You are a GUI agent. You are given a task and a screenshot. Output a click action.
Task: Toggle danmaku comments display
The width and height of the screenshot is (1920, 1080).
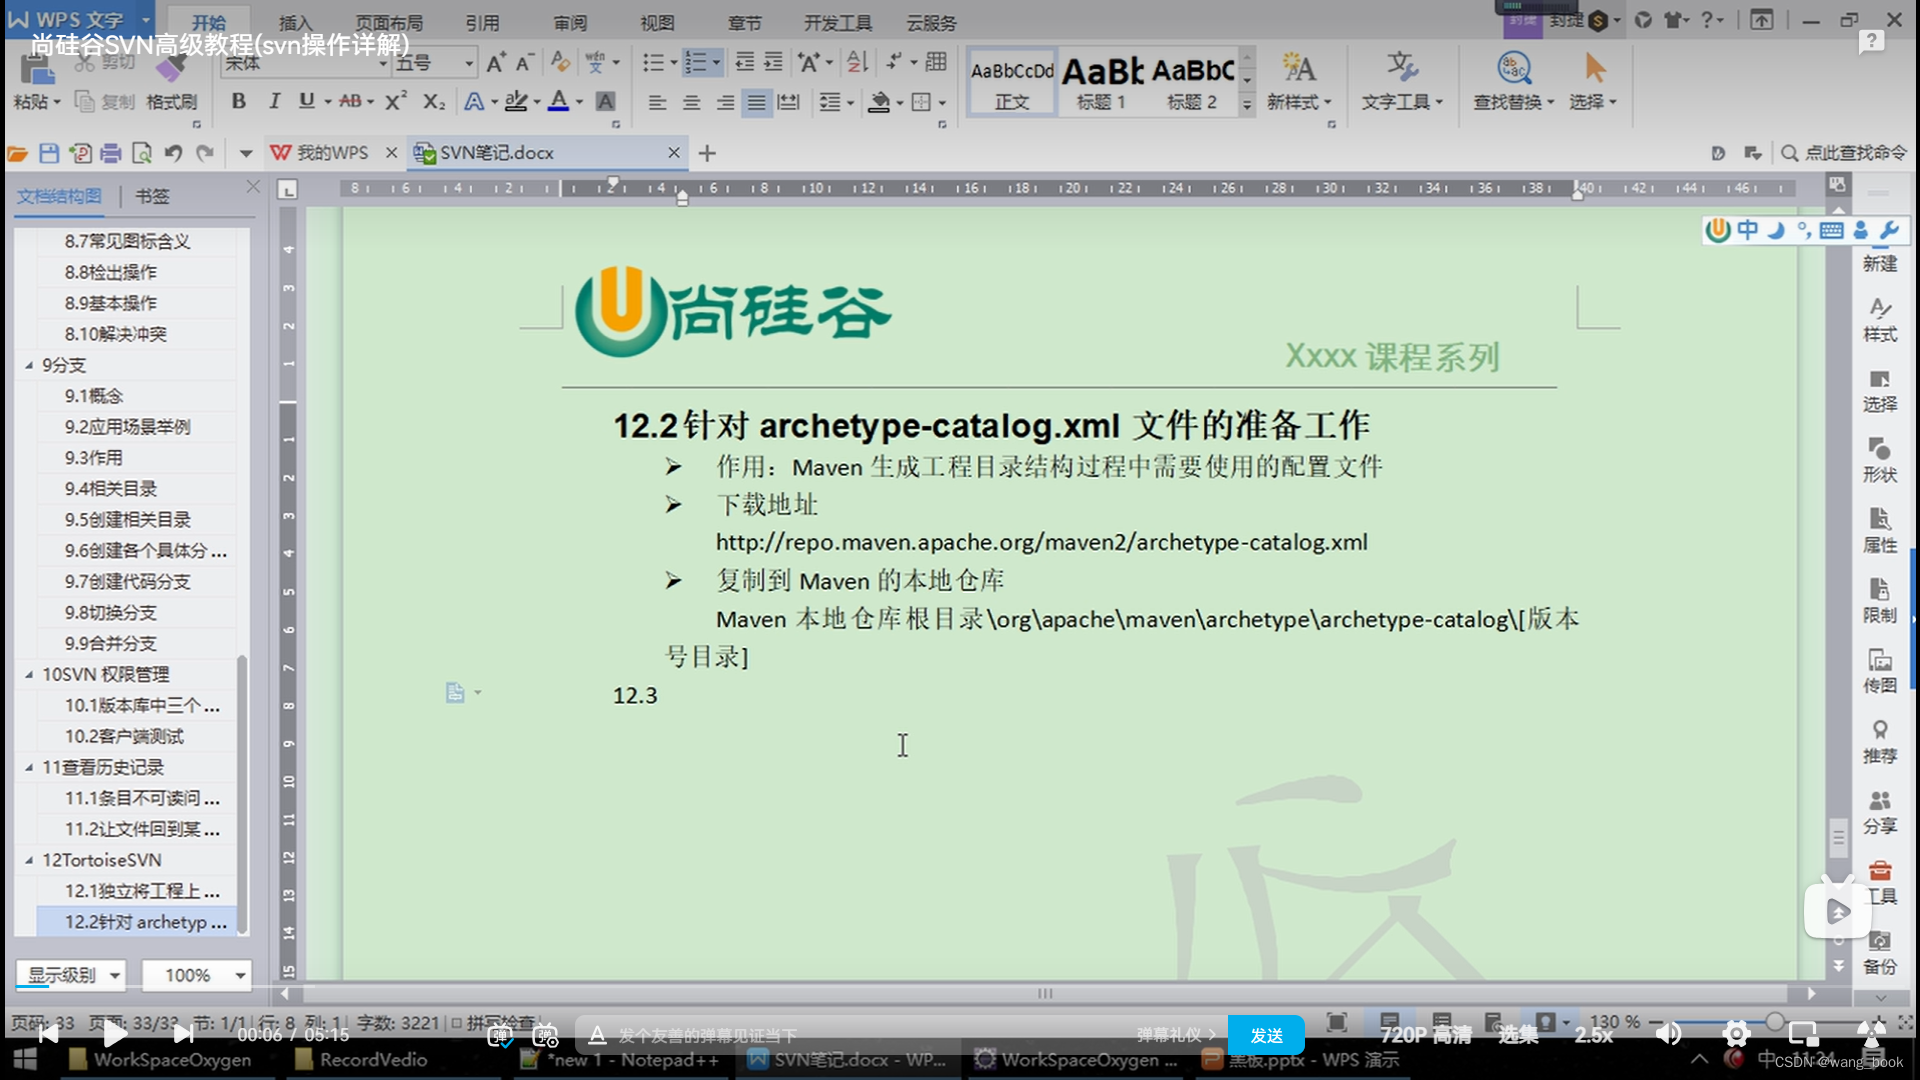(x=500, y=1036)
